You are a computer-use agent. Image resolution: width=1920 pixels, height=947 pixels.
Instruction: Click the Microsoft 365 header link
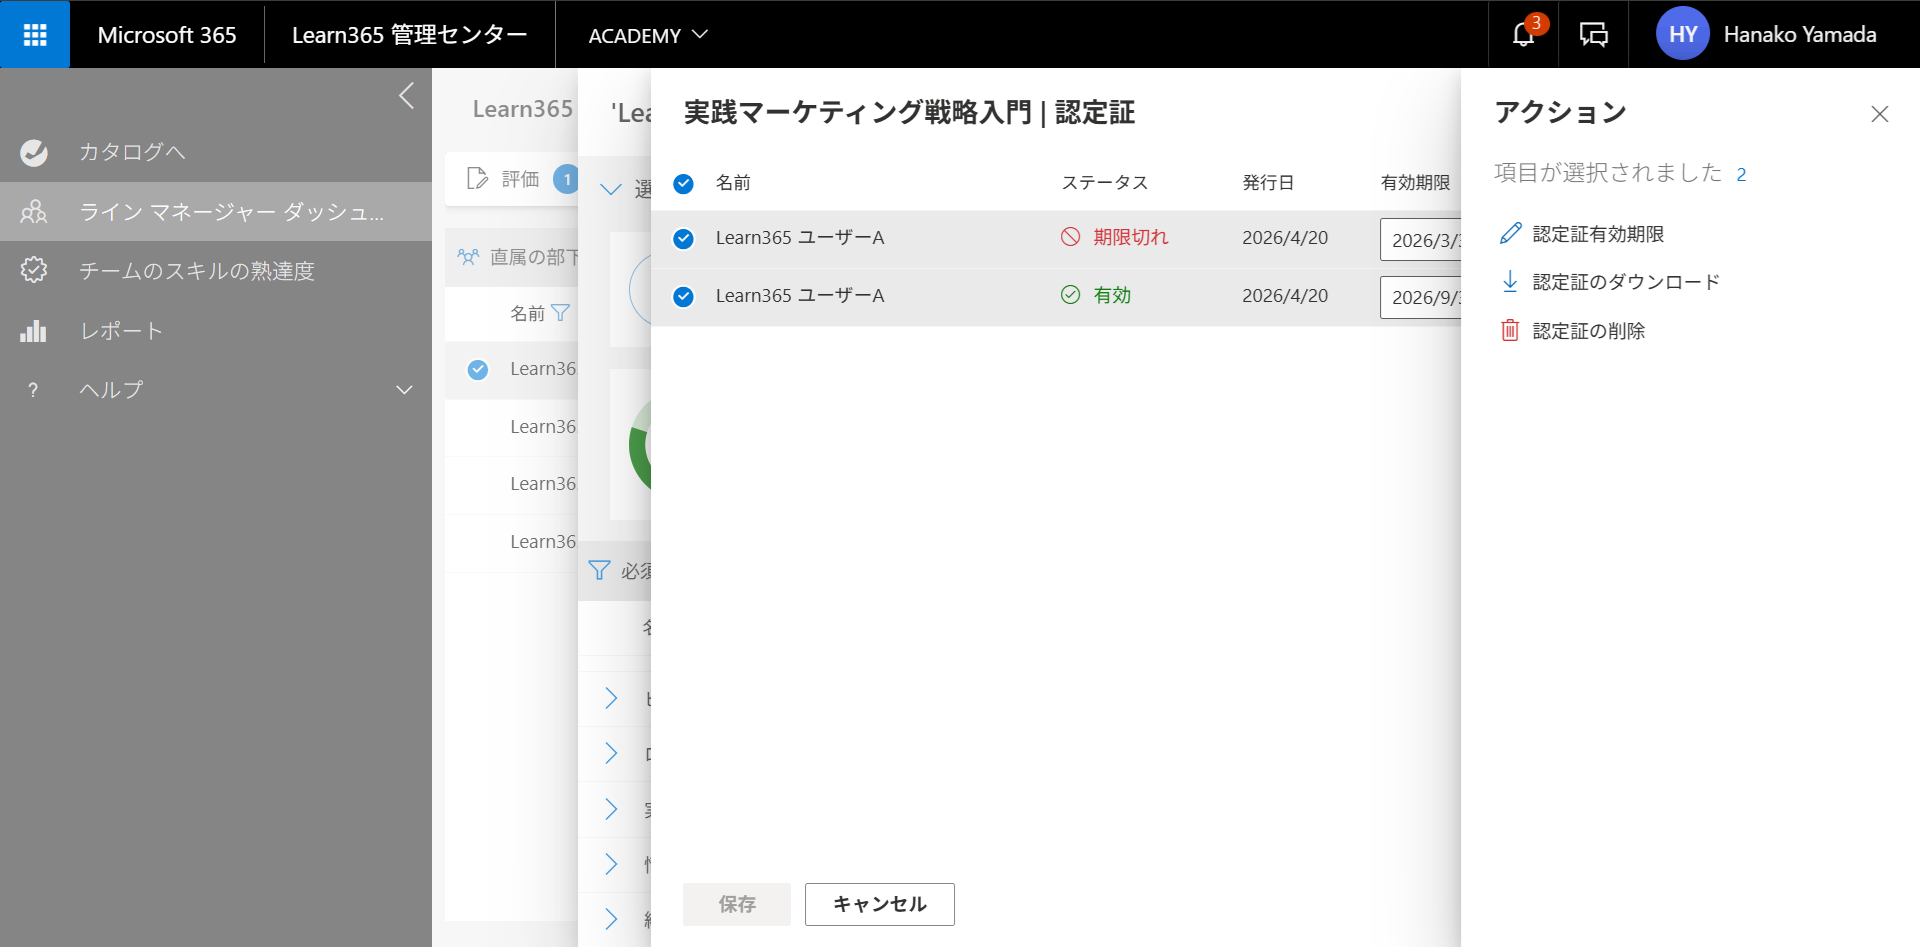[x=167, y=35]
